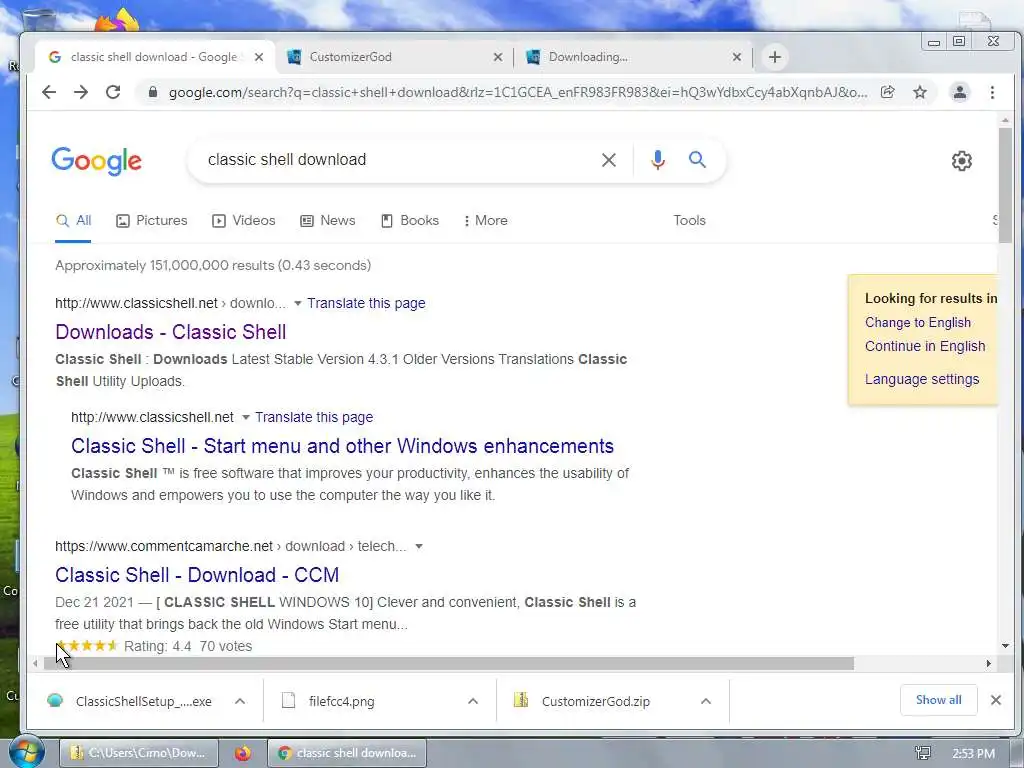Switch to Videos results

244,221
